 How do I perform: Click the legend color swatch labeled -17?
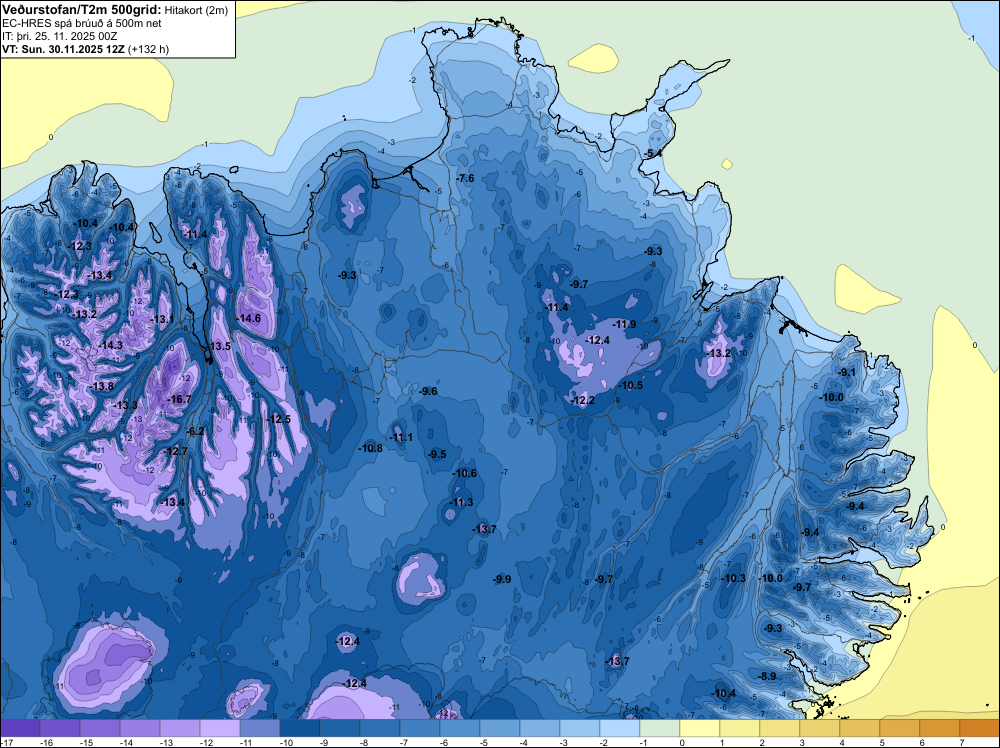(20, 728)
